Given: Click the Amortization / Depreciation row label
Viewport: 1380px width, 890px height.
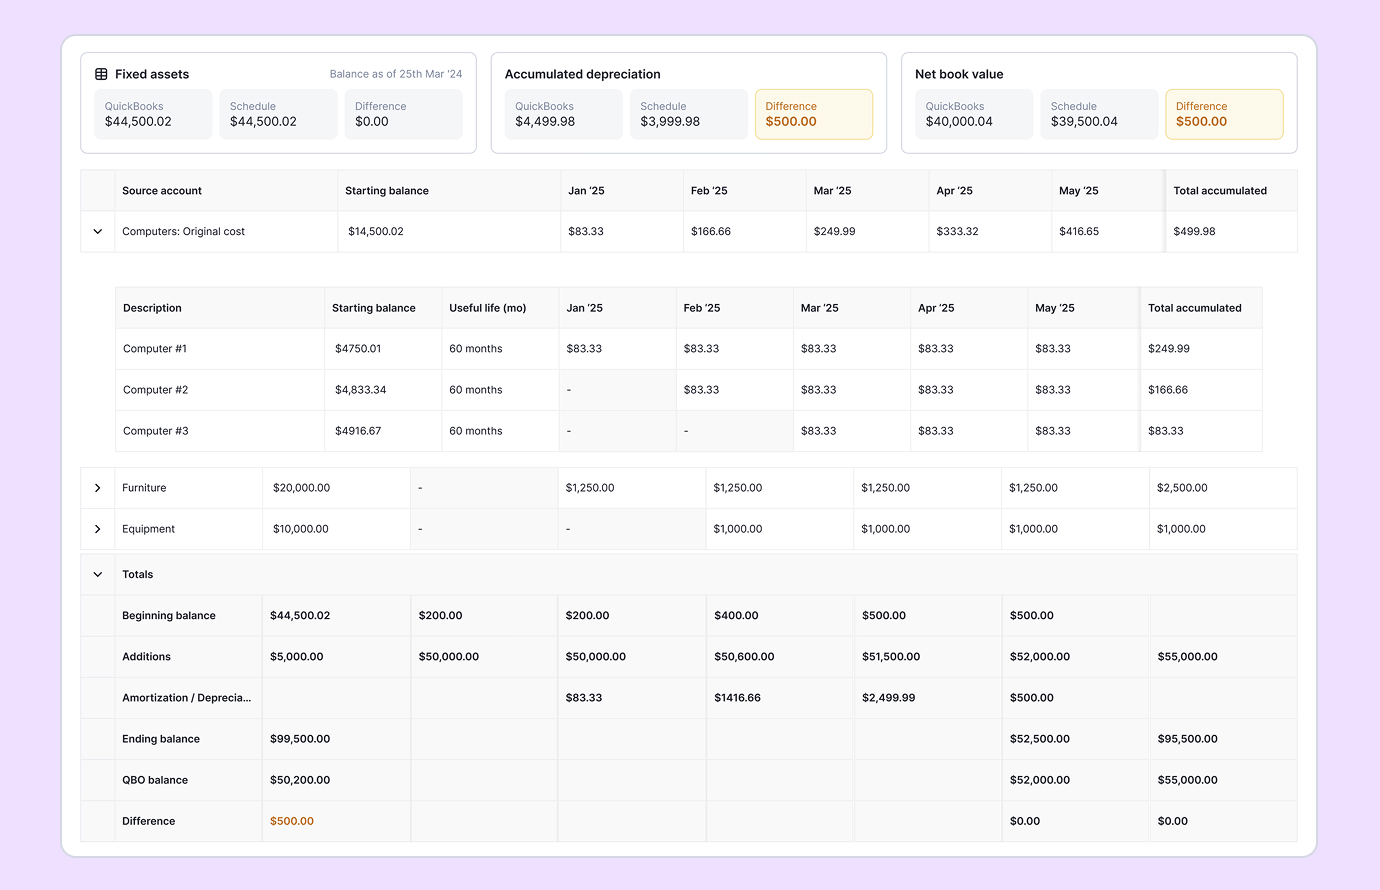Looking at the screenshot, I should click(186, 698).
